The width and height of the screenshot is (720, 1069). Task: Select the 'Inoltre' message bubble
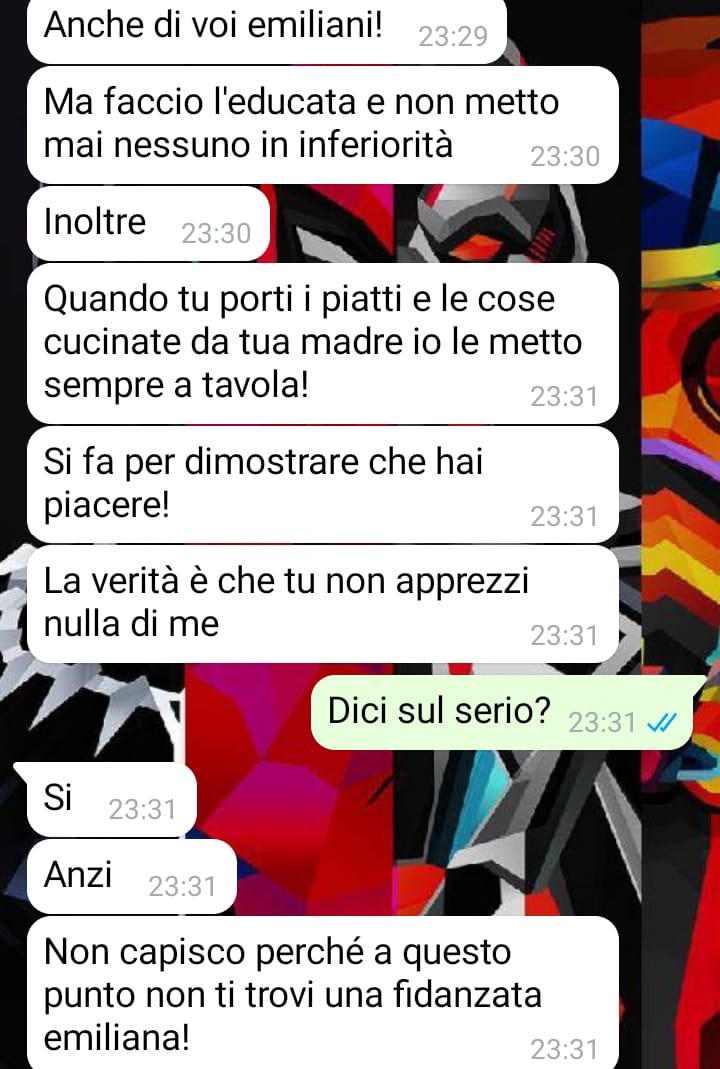click(x=149, y=223)
